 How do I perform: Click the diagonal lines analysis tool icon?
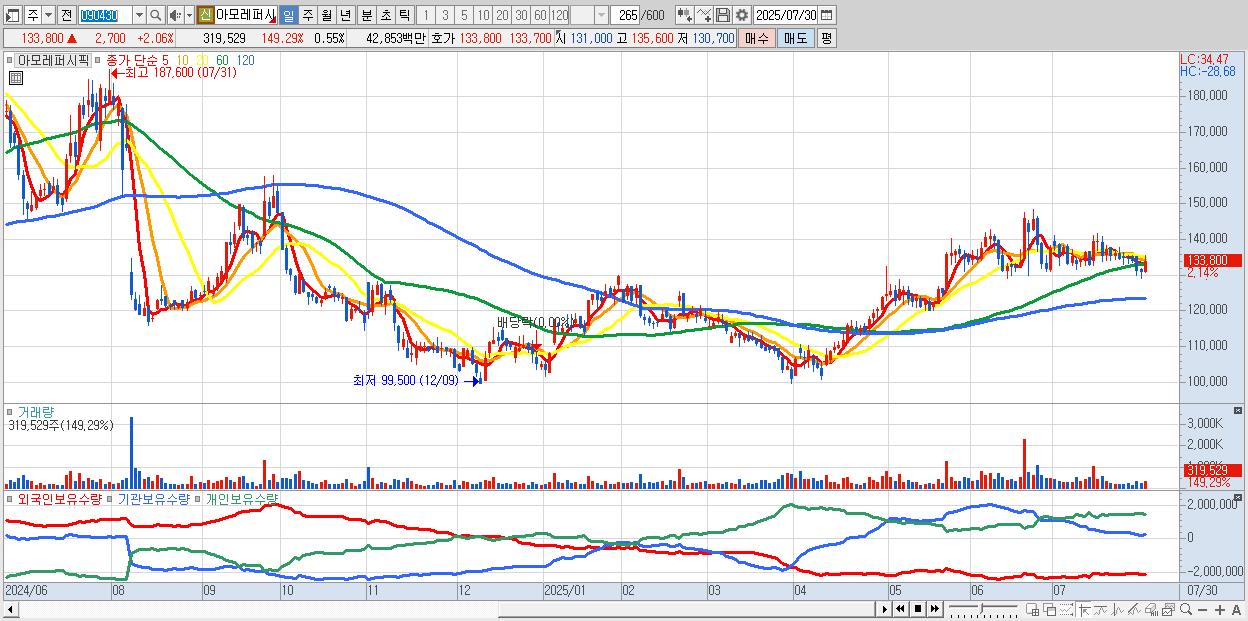(1134, 610)
